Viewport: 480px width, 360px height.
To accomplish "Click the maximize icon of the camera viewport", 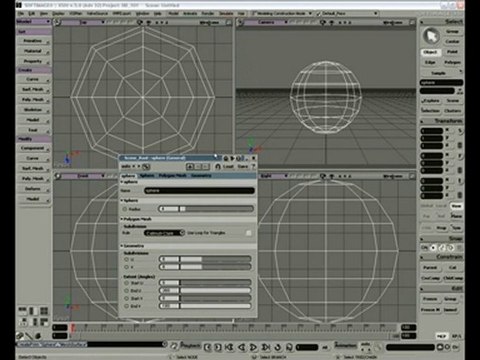I will pyautogui.click(x=412, y=22).
